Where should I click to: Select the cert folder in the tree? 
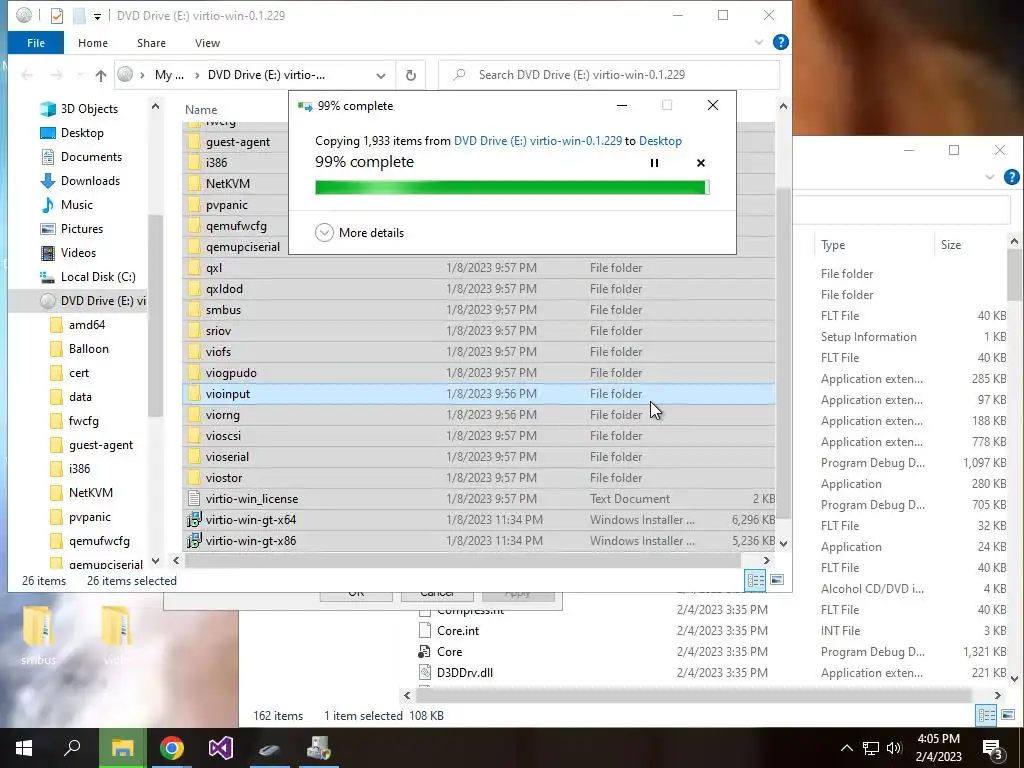[78, 374]
